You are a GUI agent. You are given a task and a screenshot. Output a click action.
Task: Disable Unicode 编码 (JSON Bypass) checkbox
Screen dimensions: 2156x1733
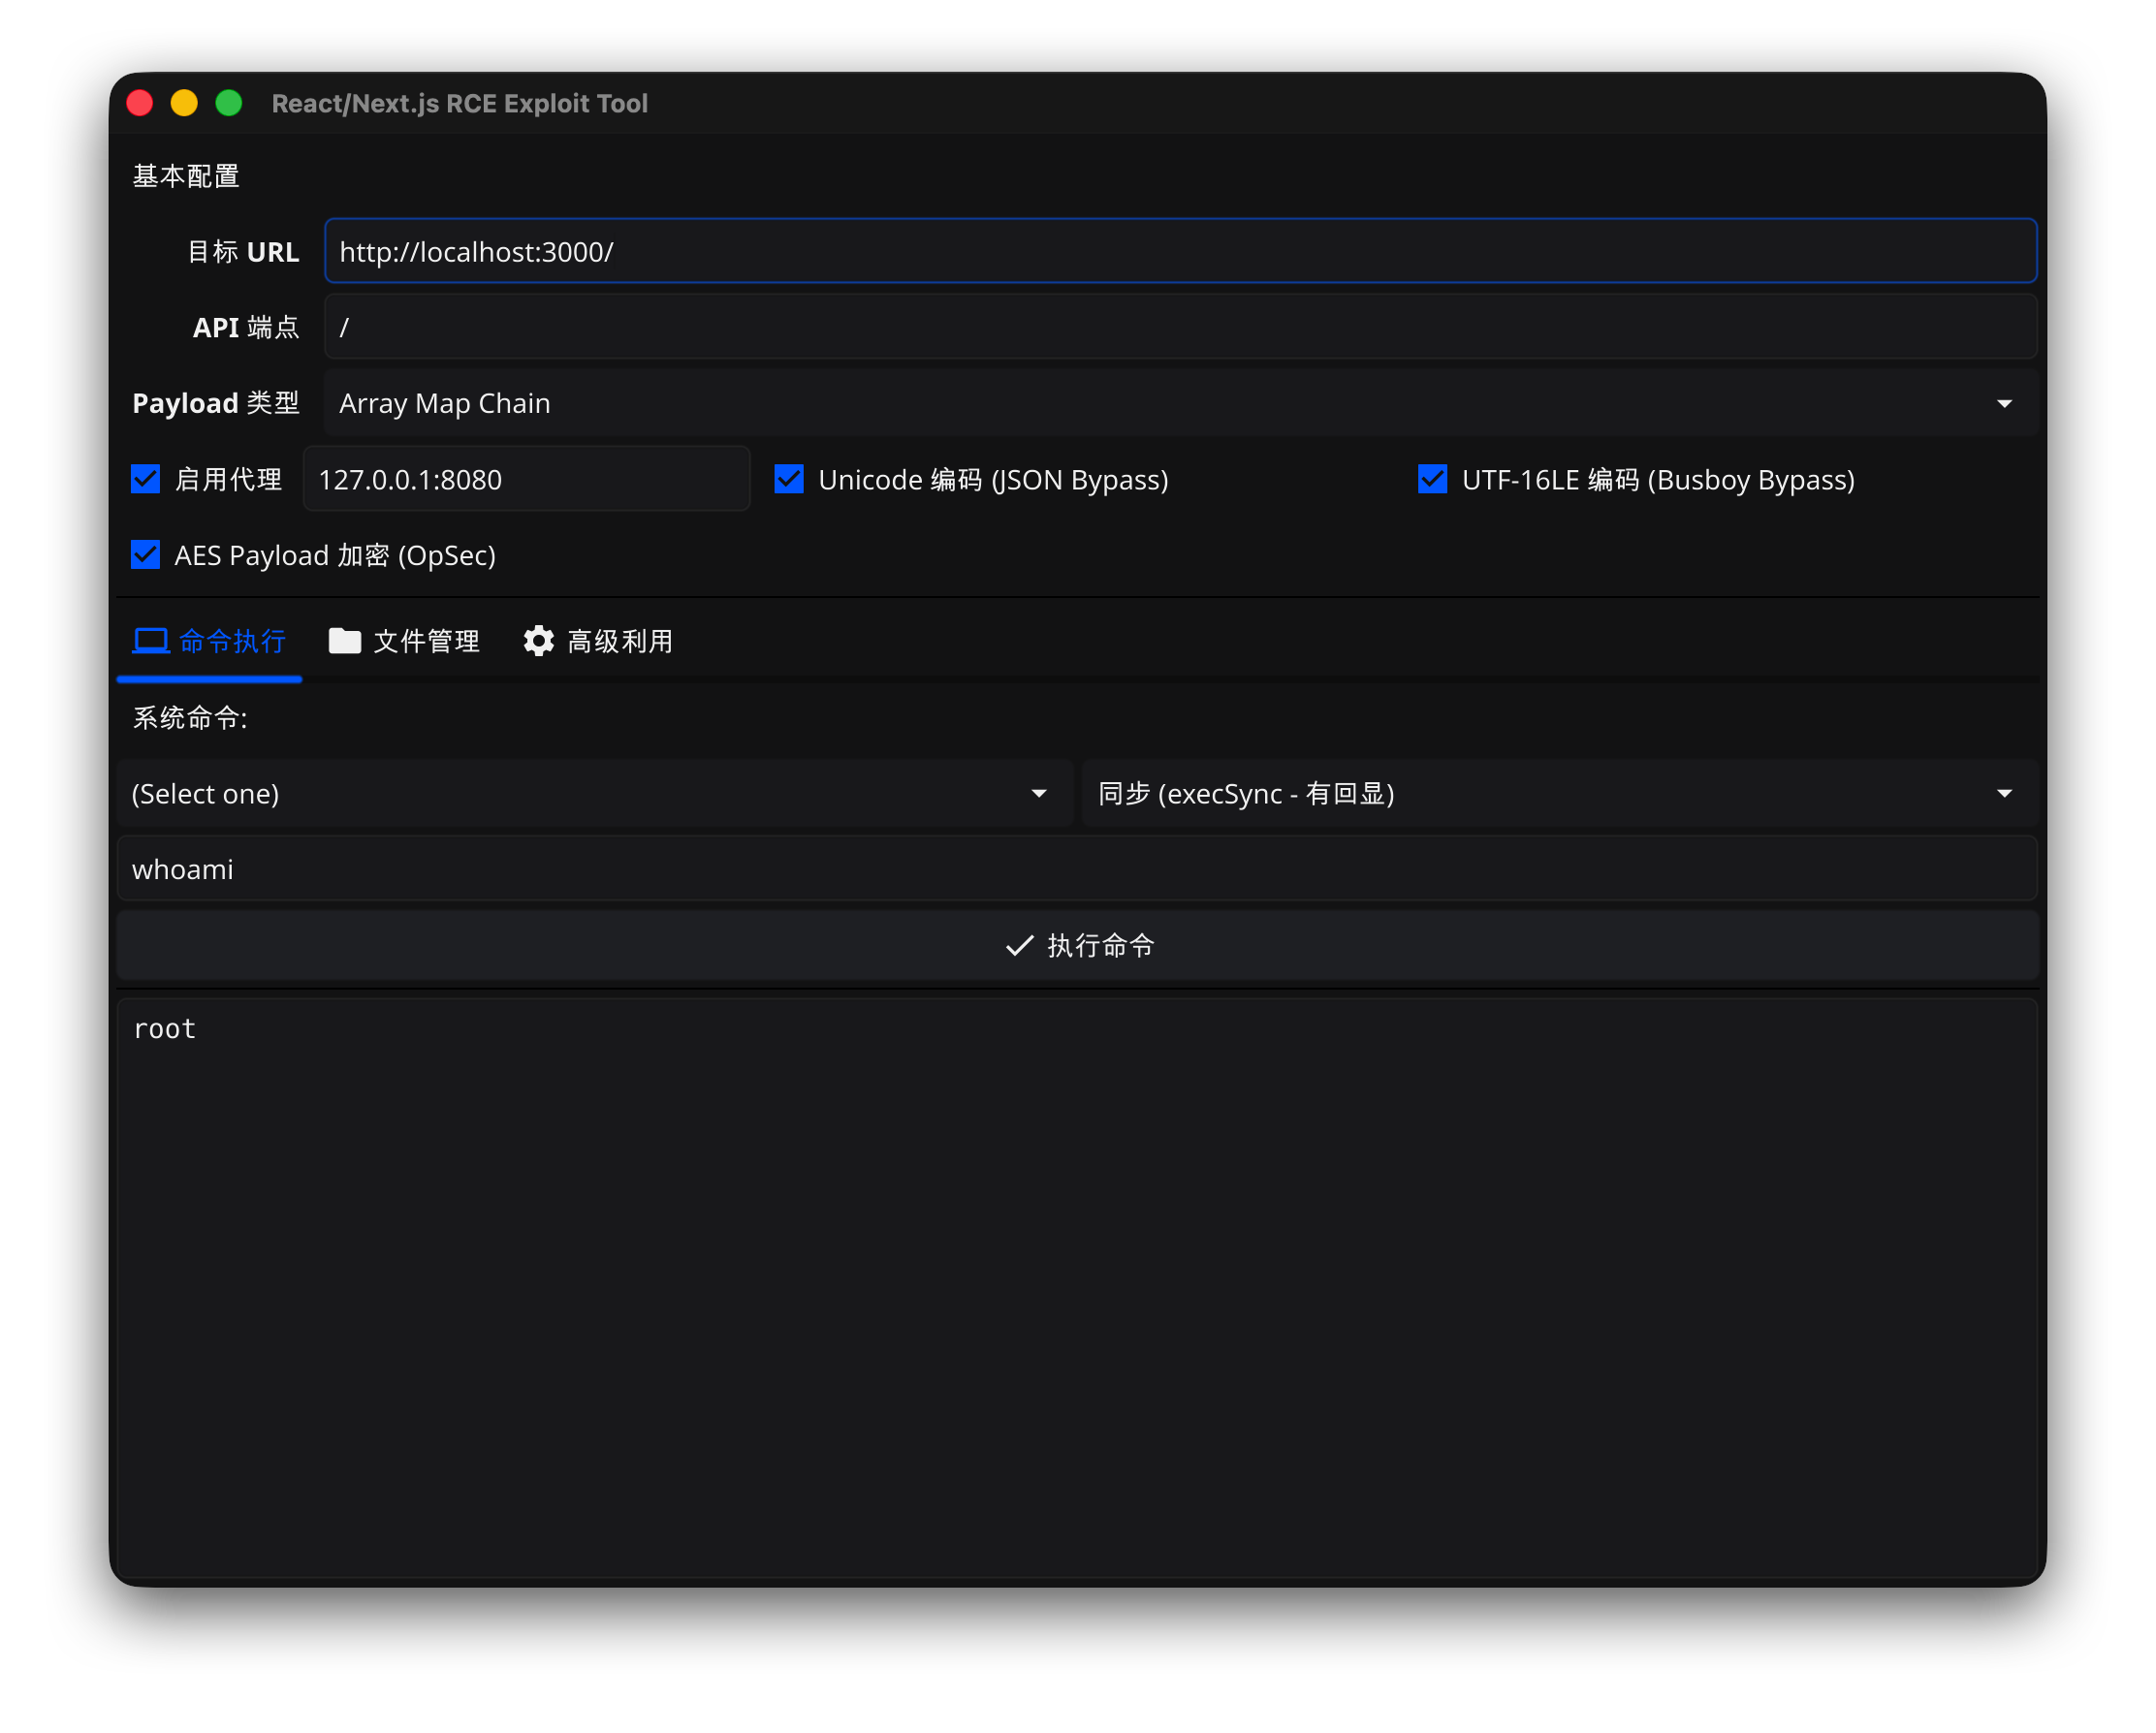tap(789, 479)
